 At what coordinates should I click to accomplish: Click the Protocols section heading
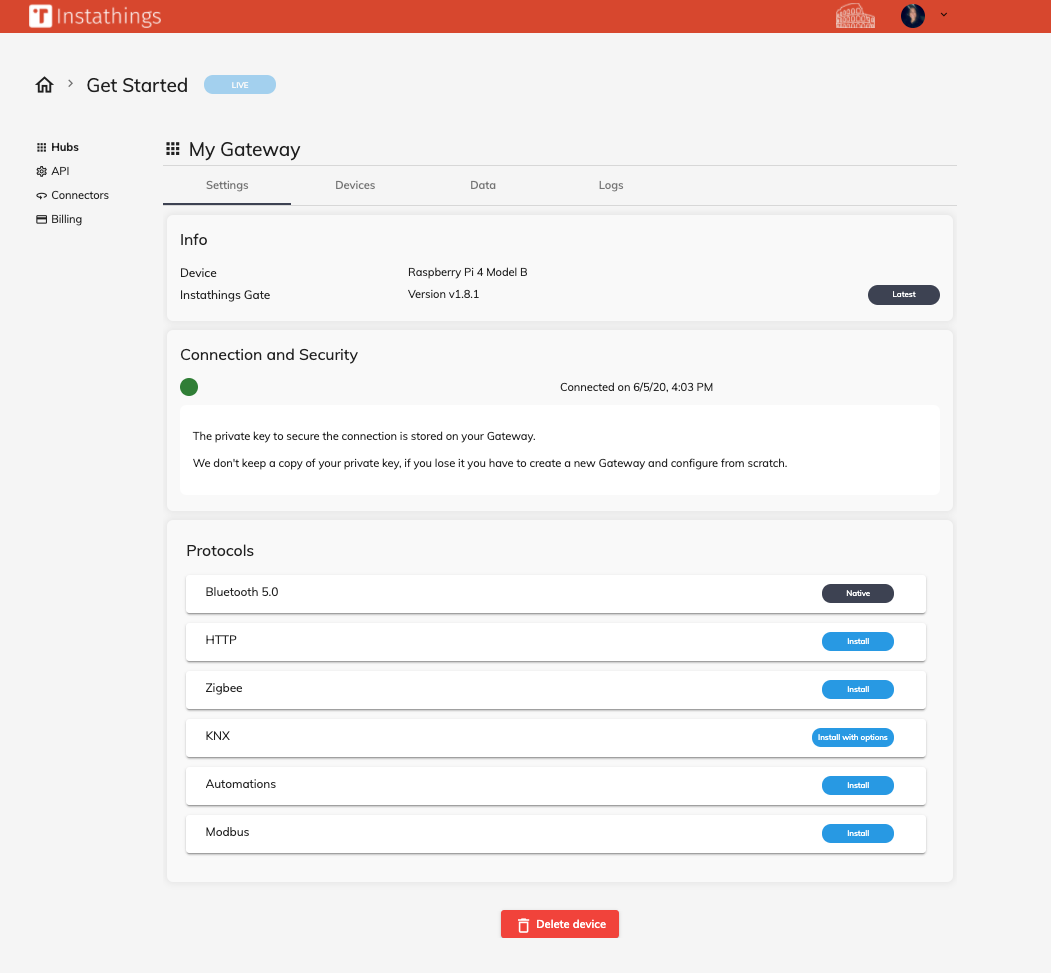click(220, 551)
